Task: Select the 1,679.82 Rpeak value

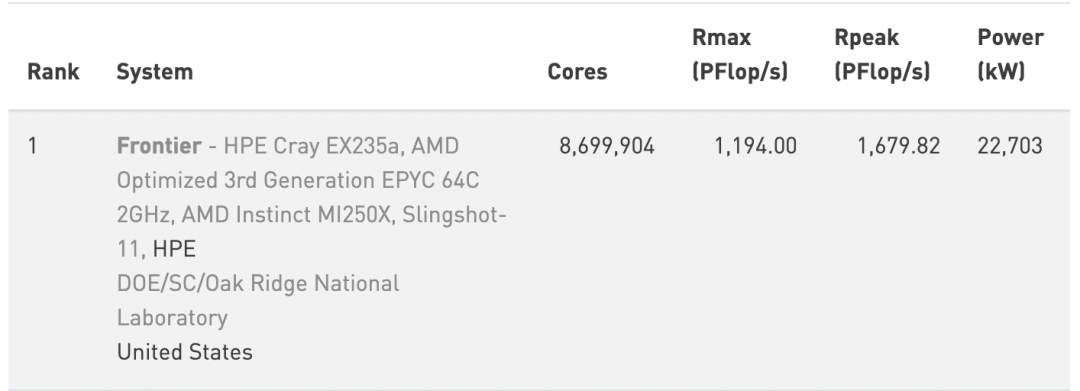Action: (898, 146)
